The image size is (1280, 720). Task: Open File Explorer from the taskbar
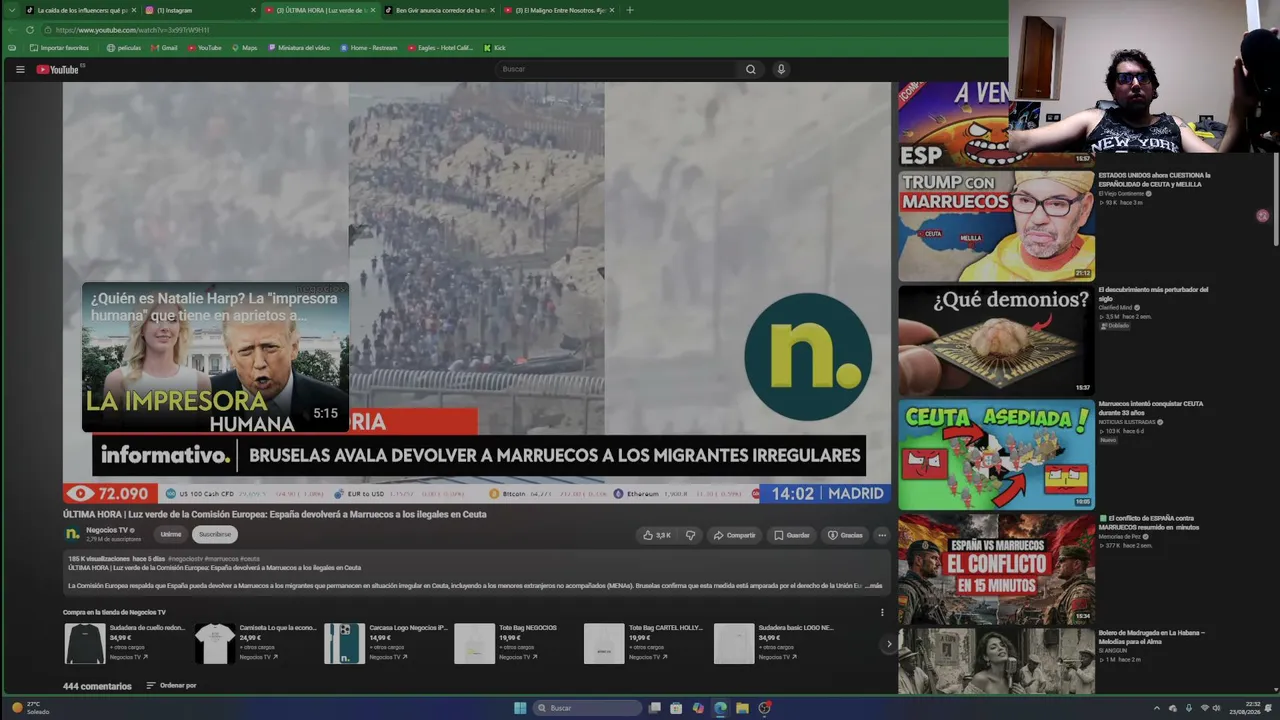(742, 708)
